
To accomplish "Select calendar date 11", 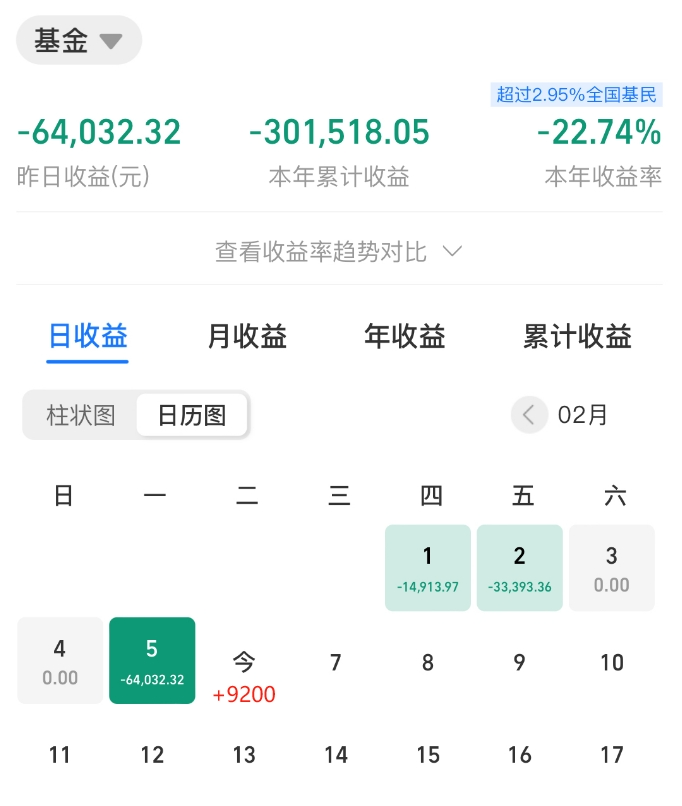I will coord(60,755).
